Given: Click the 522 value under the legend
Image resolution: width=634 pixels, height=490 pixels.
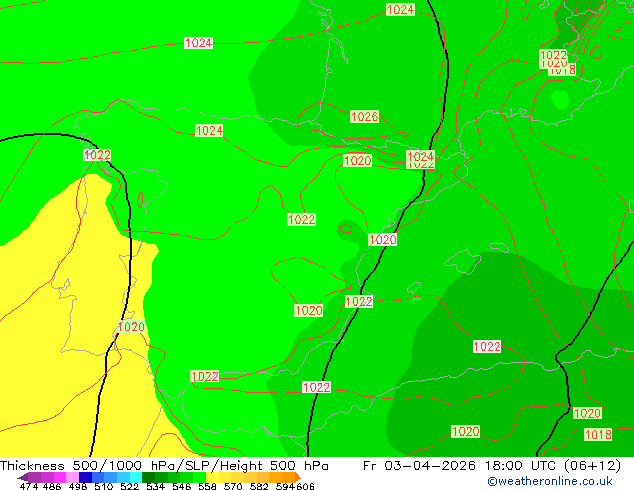Looking at the screenshot, I should point(129,486).
